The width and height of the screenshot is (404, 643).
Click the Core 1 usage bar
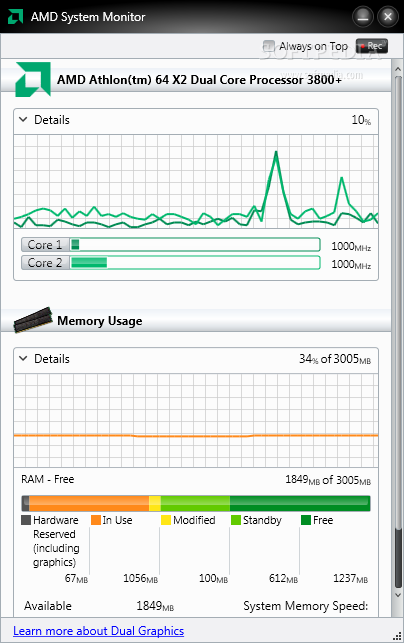click(x=195, y=245)
